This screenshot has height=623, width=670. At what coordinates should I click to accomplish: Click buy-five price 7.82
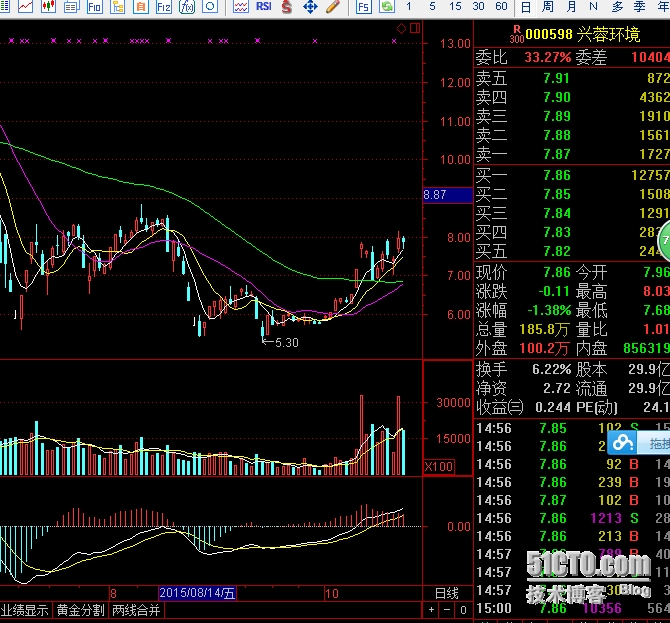coord(557,251)
